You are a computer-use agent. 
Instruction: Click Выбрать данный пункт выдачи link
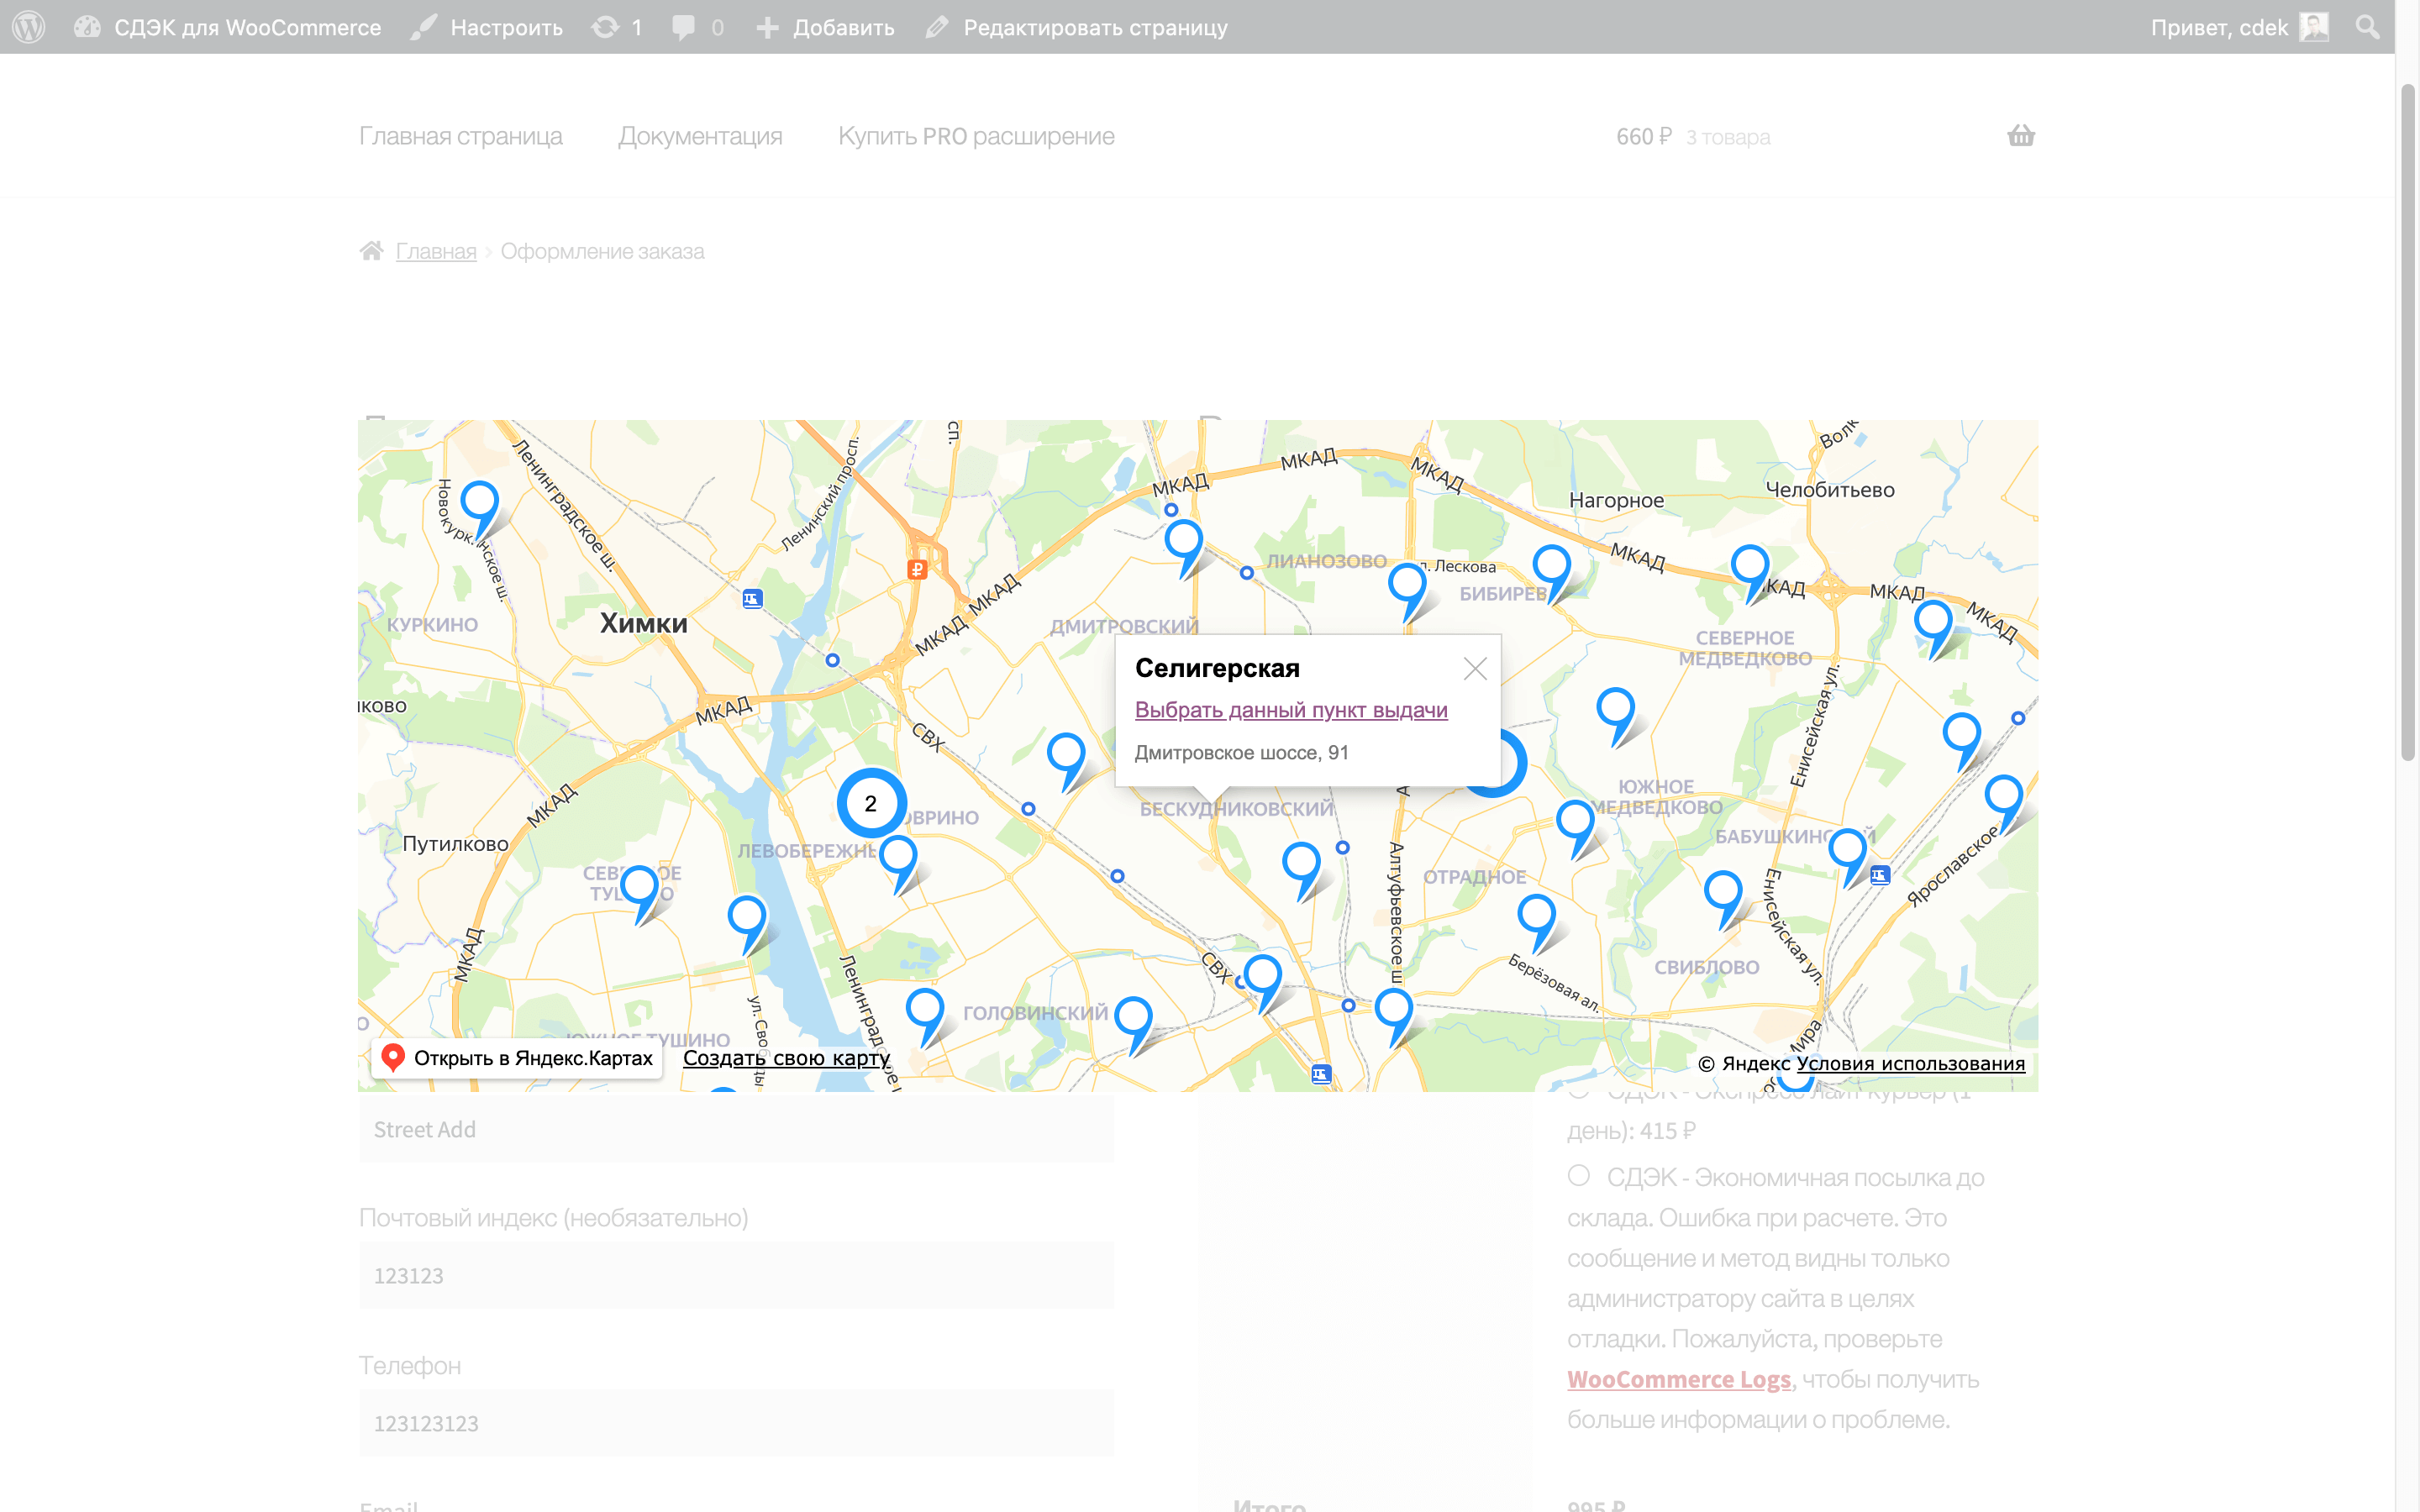1291,710
